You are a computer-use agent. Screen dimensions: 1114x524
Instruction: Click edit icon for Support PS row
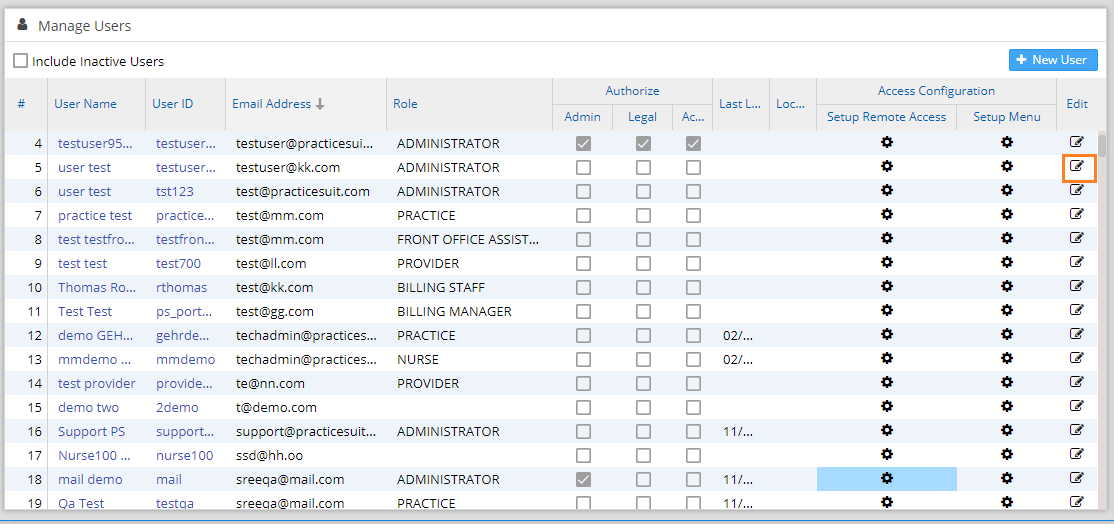click(1077, 431)
